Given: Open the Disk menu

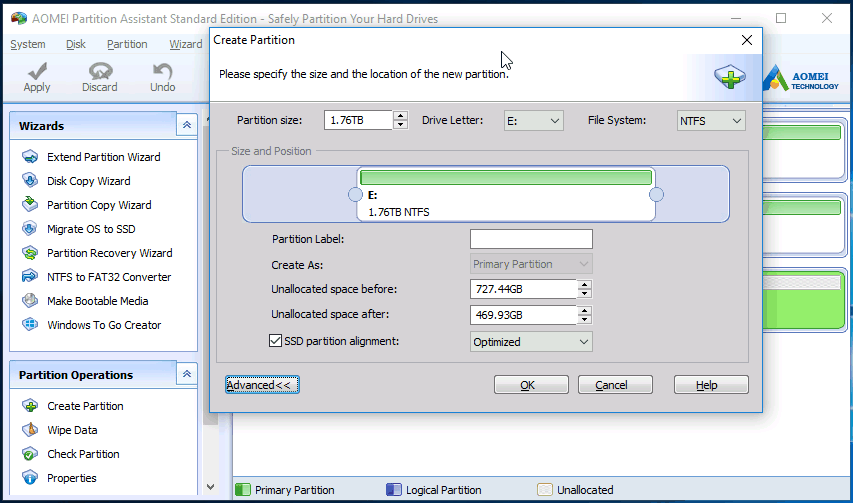Looking at the screenshot, I should pyautogui.click(x=76, y=44).
